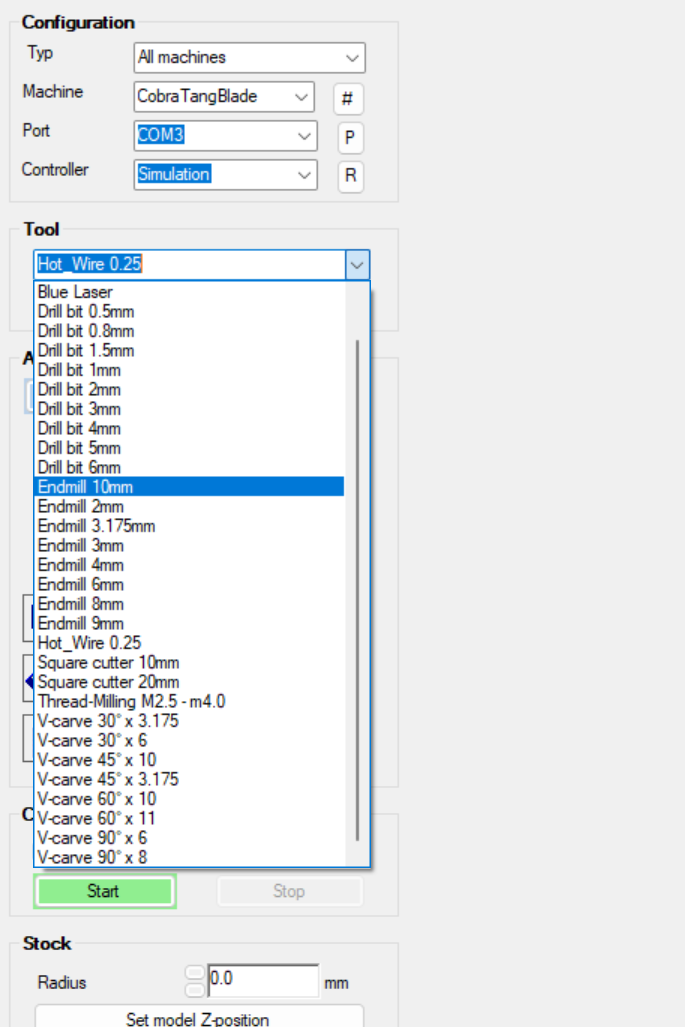The width and height of the screenshot is (685, 1027).
Task: Pick Square cutter 10mm tool
Action: (x=189, y=662)
